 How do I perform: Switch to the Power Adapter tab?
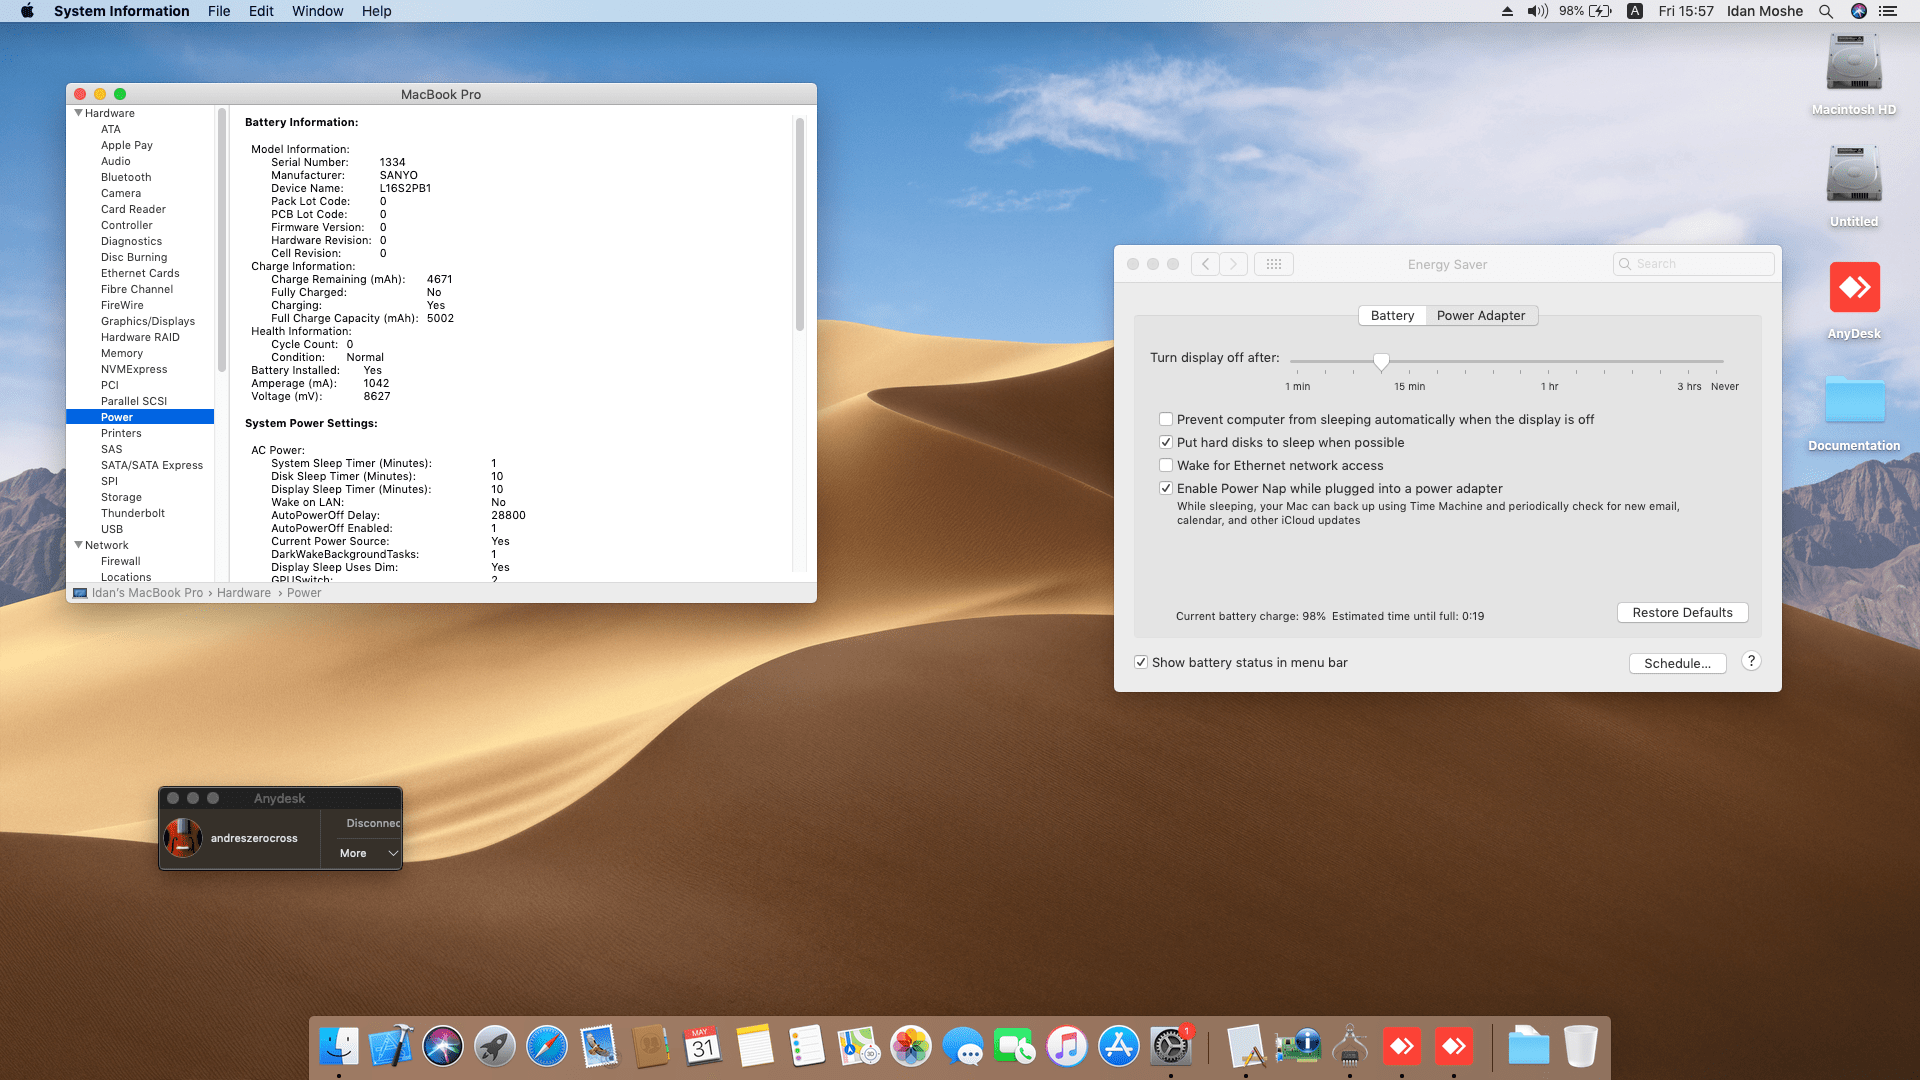[x=1481, y=316]
